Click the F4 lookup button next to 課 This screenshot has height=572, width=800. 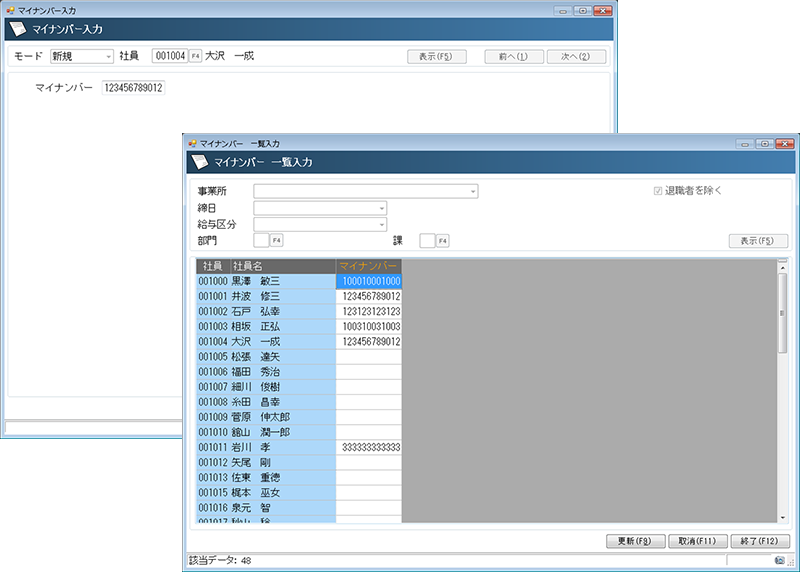click(x=442, y=240)
